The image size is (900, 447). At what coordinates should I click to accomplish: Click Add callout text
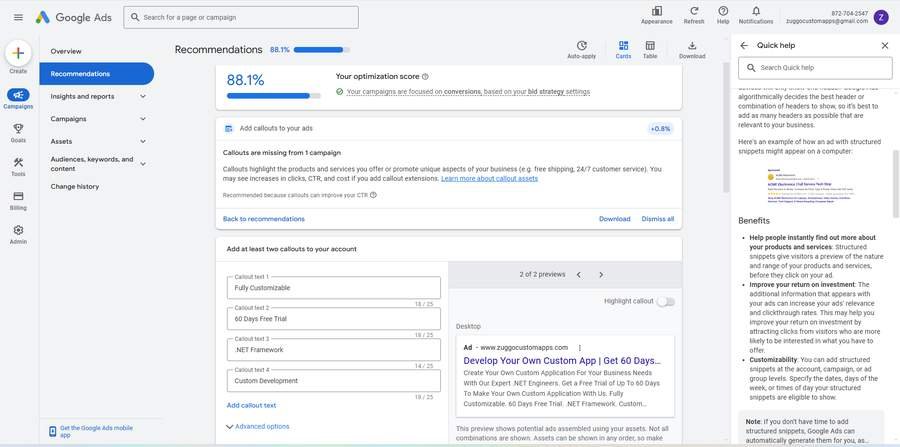click(251, 405)
